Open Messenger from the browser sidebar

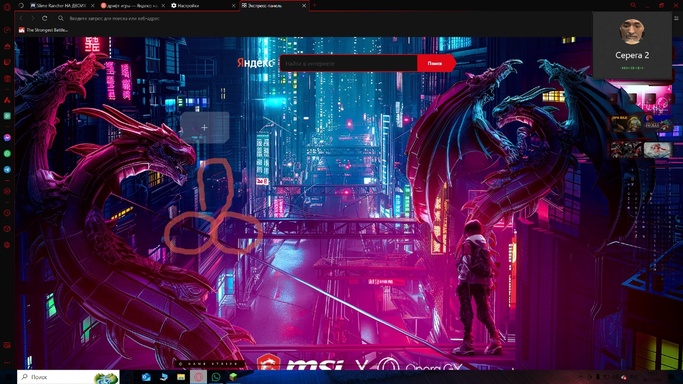coord(7,138)
